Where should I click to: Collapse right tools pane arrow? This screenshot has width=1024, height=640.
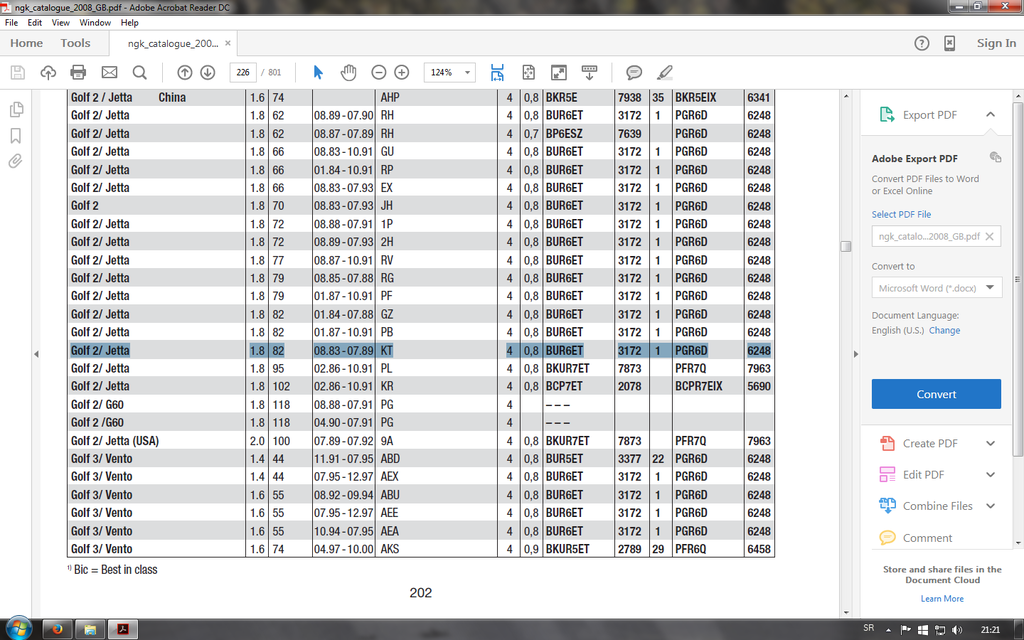(x=854, y=354)
